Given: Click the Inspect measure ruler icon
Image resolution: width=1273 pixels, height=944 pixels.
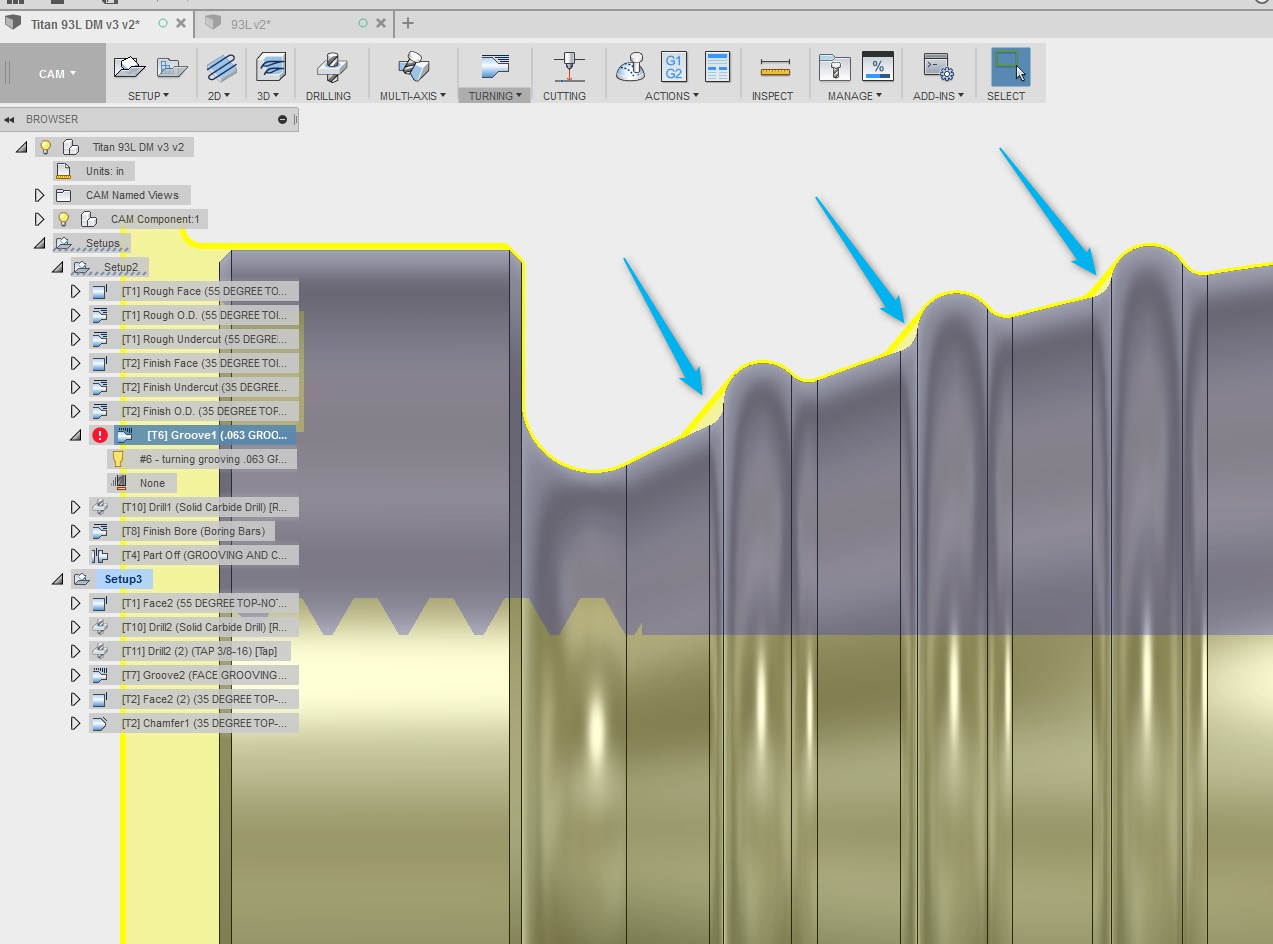Looking at the screenshot, I should [775, 68].
